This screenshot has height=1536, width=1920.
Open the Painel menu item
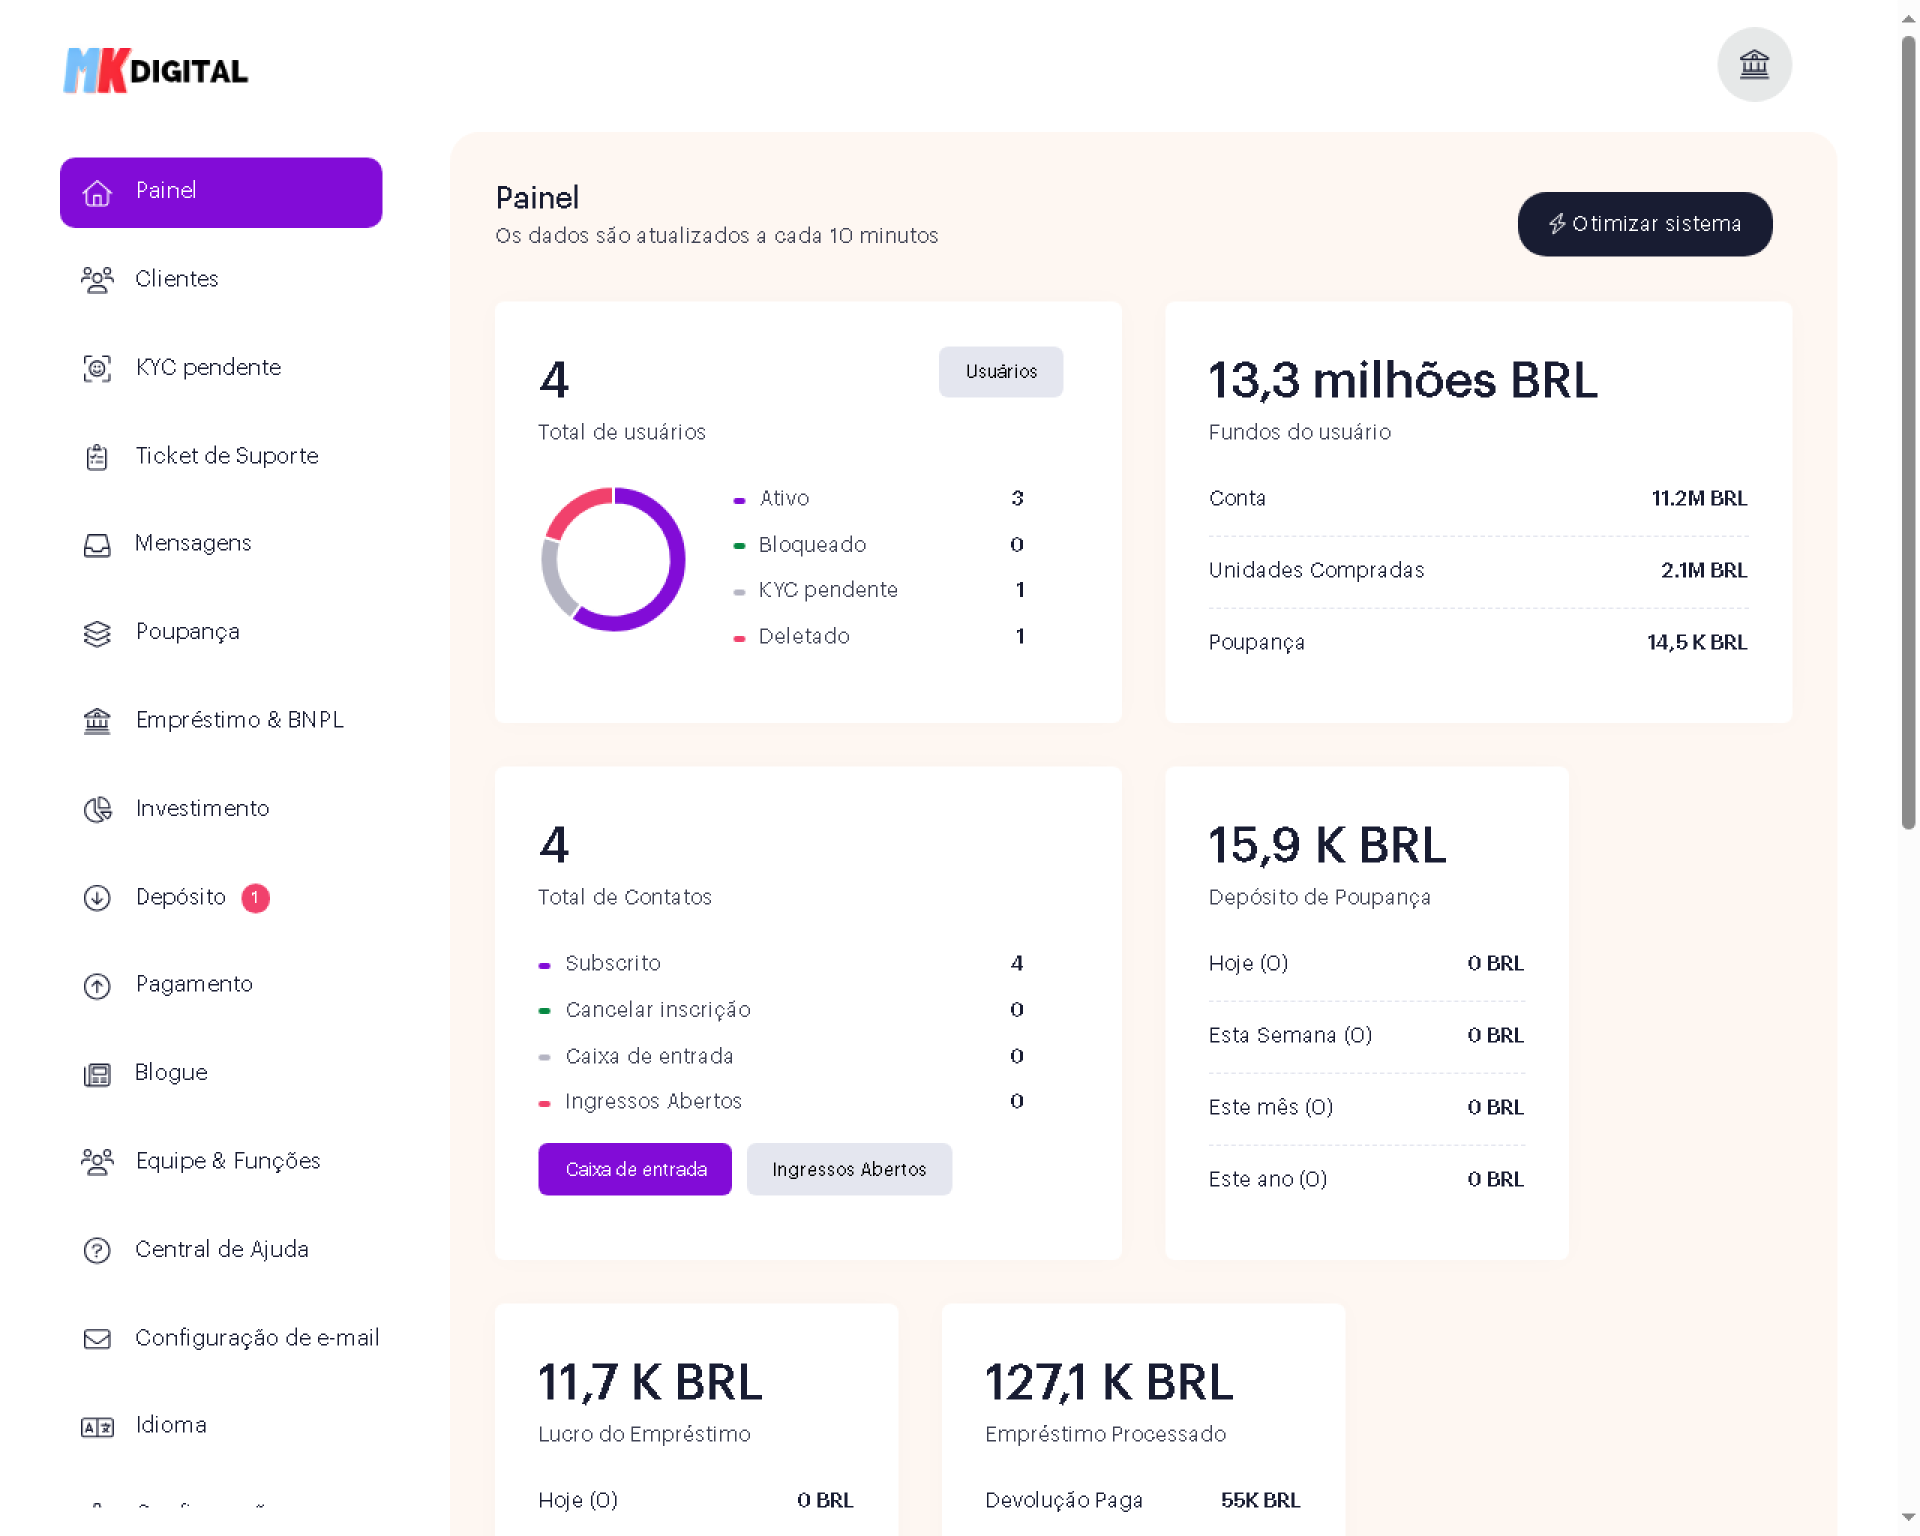click(221, 192)
